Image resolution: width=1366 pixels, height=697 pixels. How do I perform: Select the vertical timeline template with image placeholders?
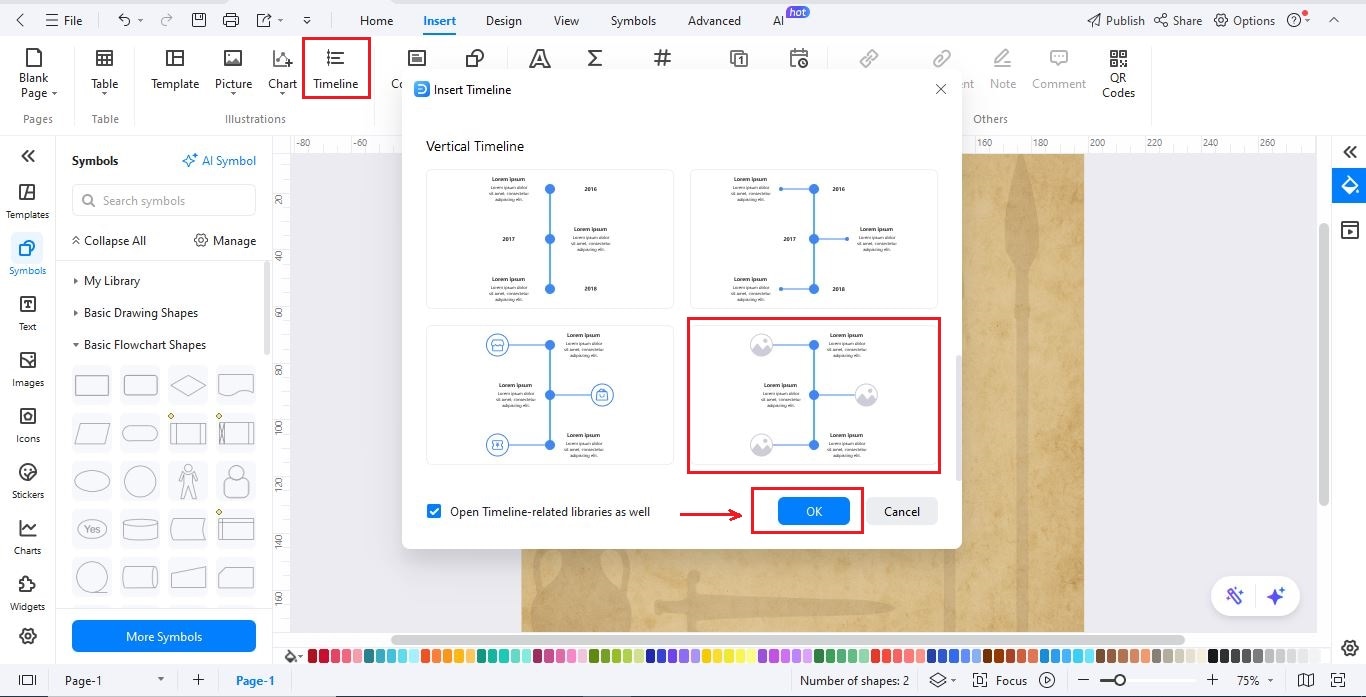(814, 395)
